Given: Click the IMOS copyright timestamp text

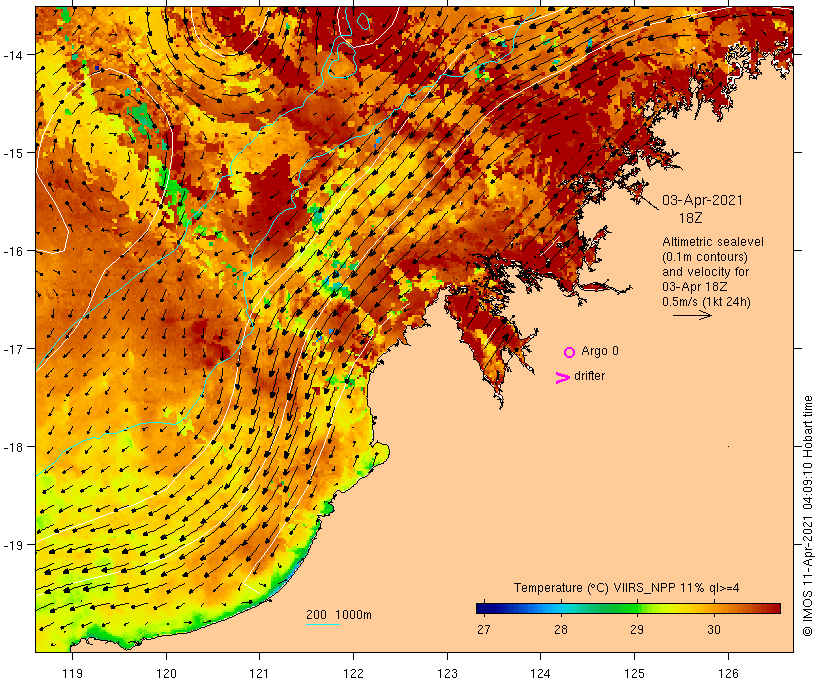Looking at the screenshot, I should pos(807,516).
